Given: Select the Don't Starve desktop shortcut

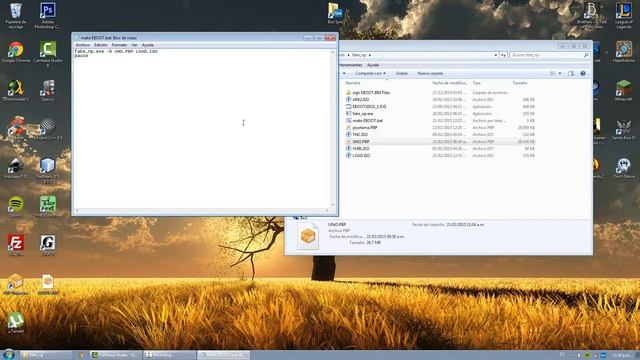Looking at the screenshot, I should pyautogui.click(x=623, y=168).
